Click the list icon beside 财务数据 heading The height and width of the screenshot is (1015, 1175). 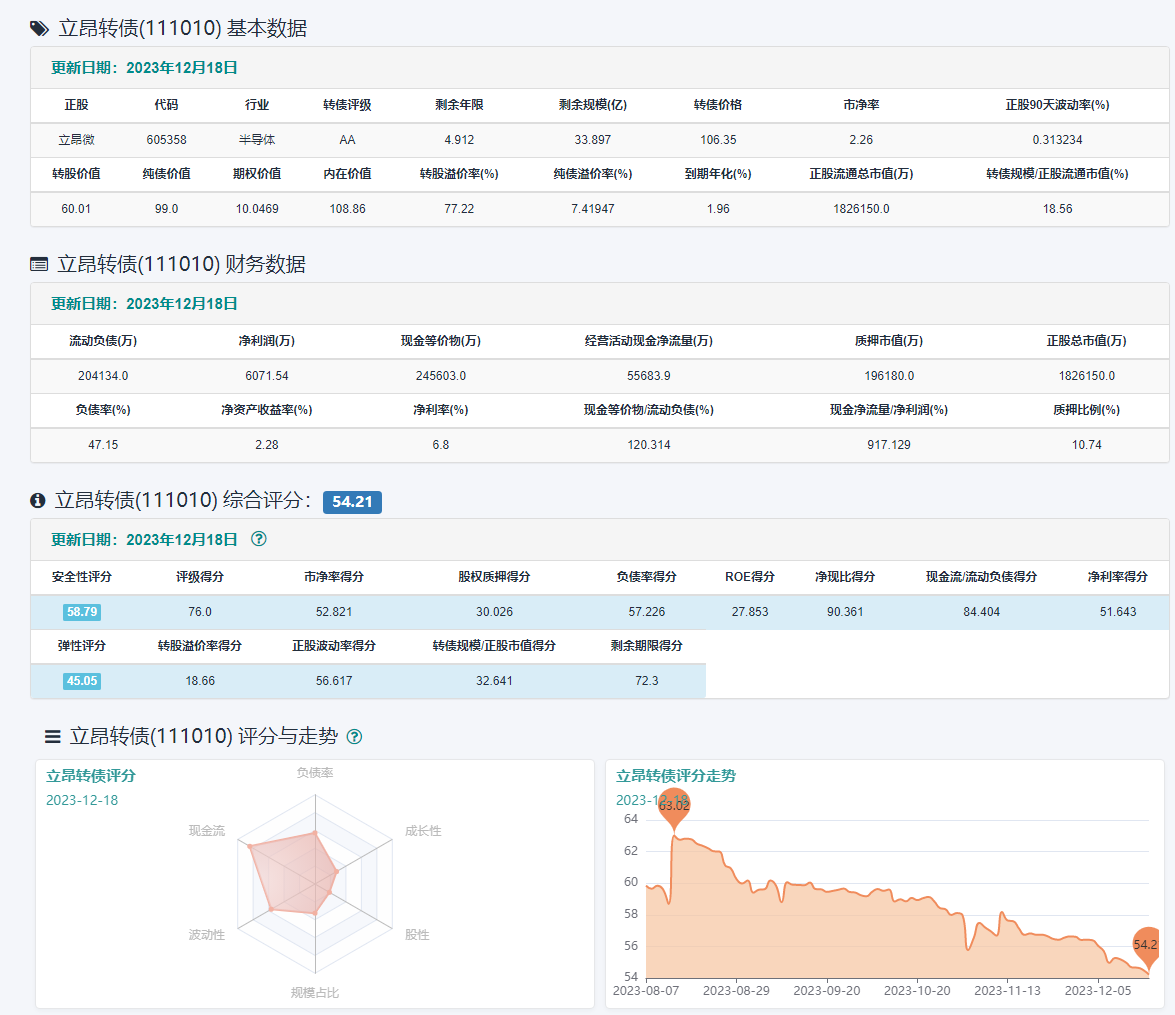(x=39, y=265)
